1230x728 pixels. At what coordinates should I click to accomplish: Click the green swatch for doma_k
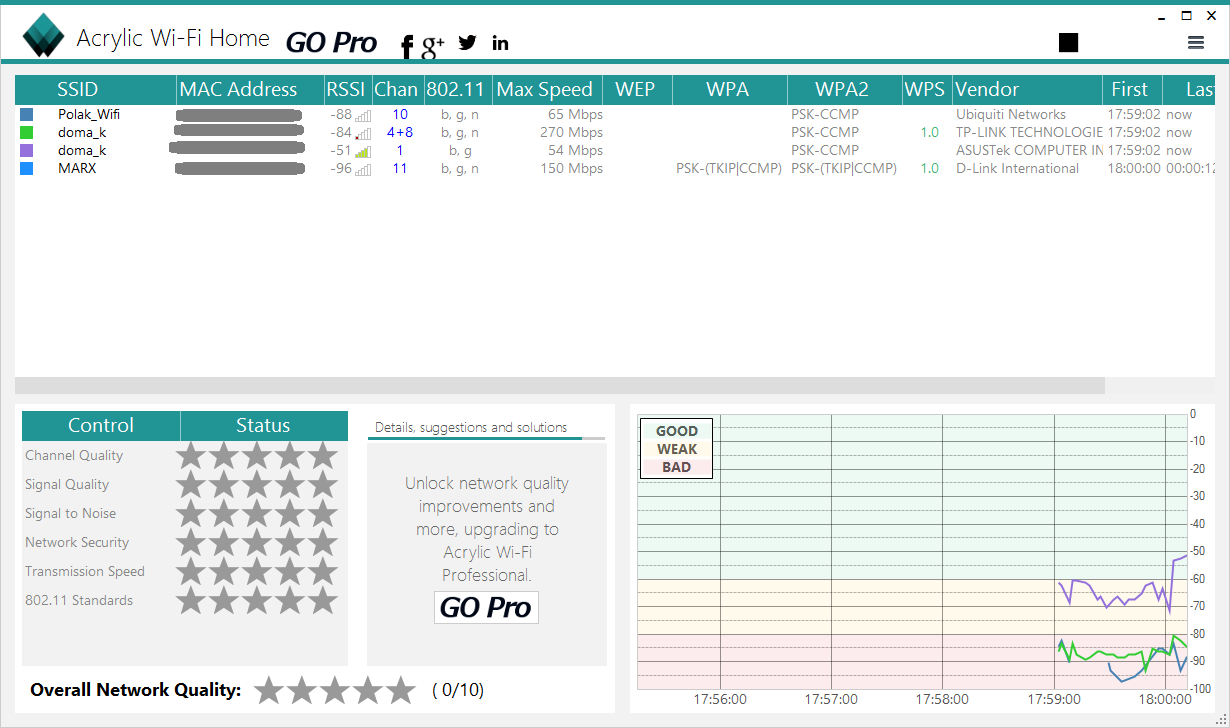point(26,133)
